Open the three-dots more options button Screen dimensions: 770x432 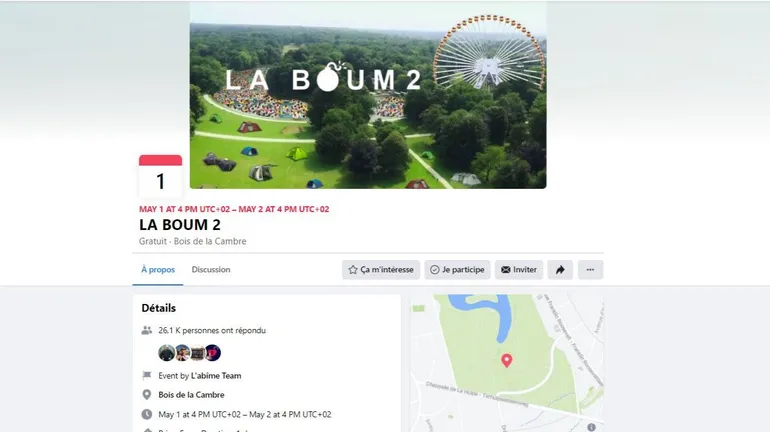[590, 270]
